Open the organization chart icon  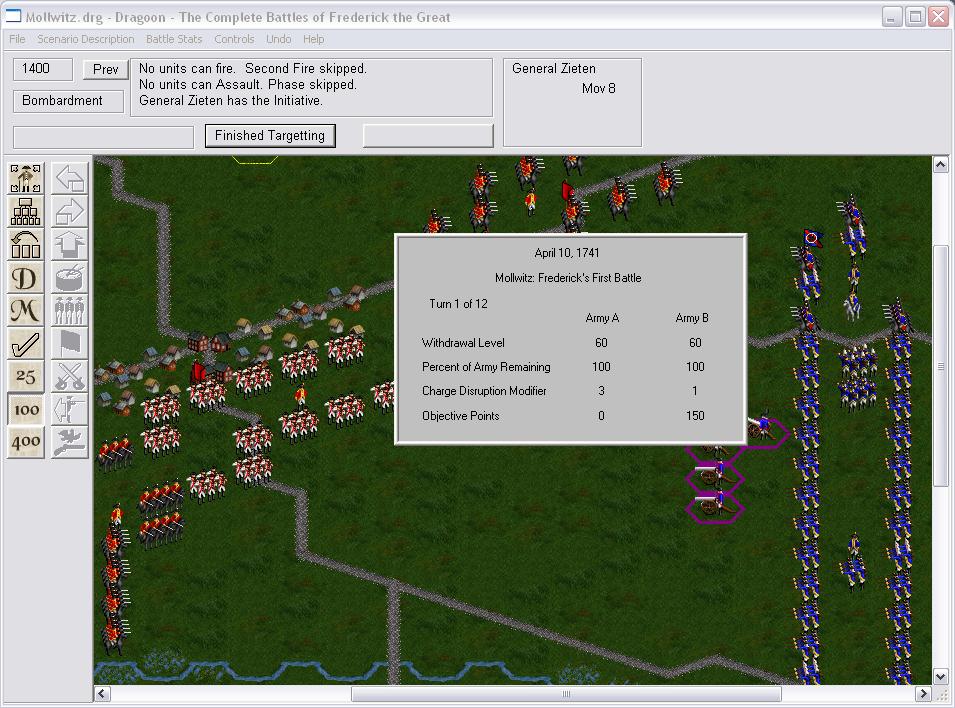click(x=26, y=211)
